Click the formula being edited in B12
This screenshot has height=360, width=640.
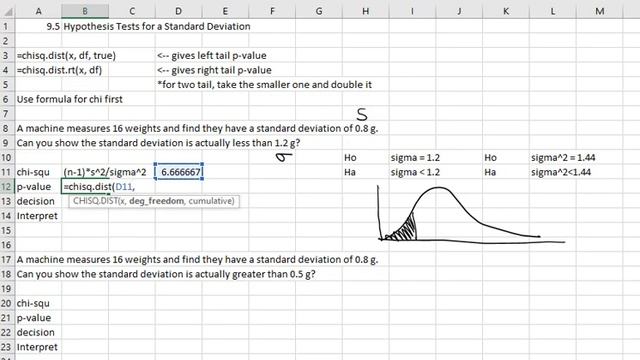[x=99, y=187]
